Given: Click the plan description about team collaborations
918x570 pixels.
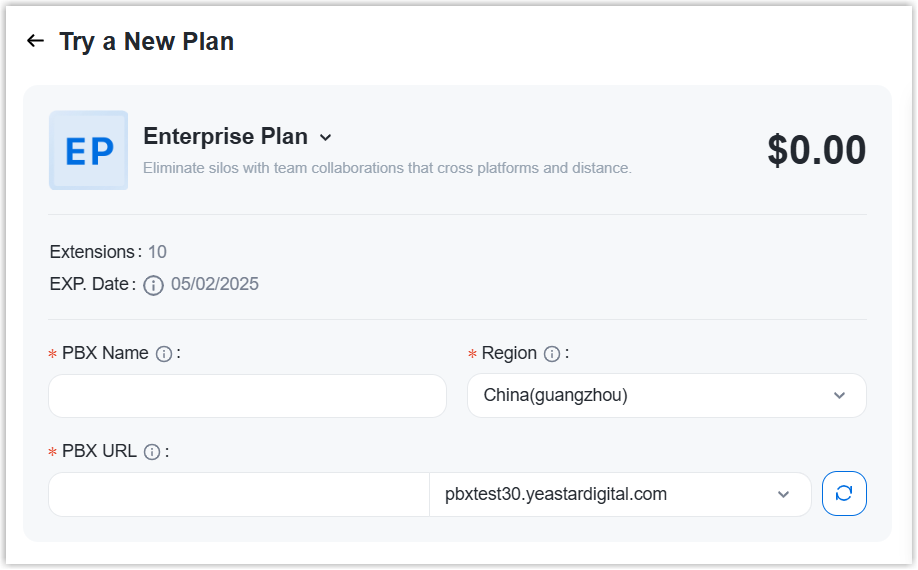Looking at the screenshot, I should tap(387, 168).
